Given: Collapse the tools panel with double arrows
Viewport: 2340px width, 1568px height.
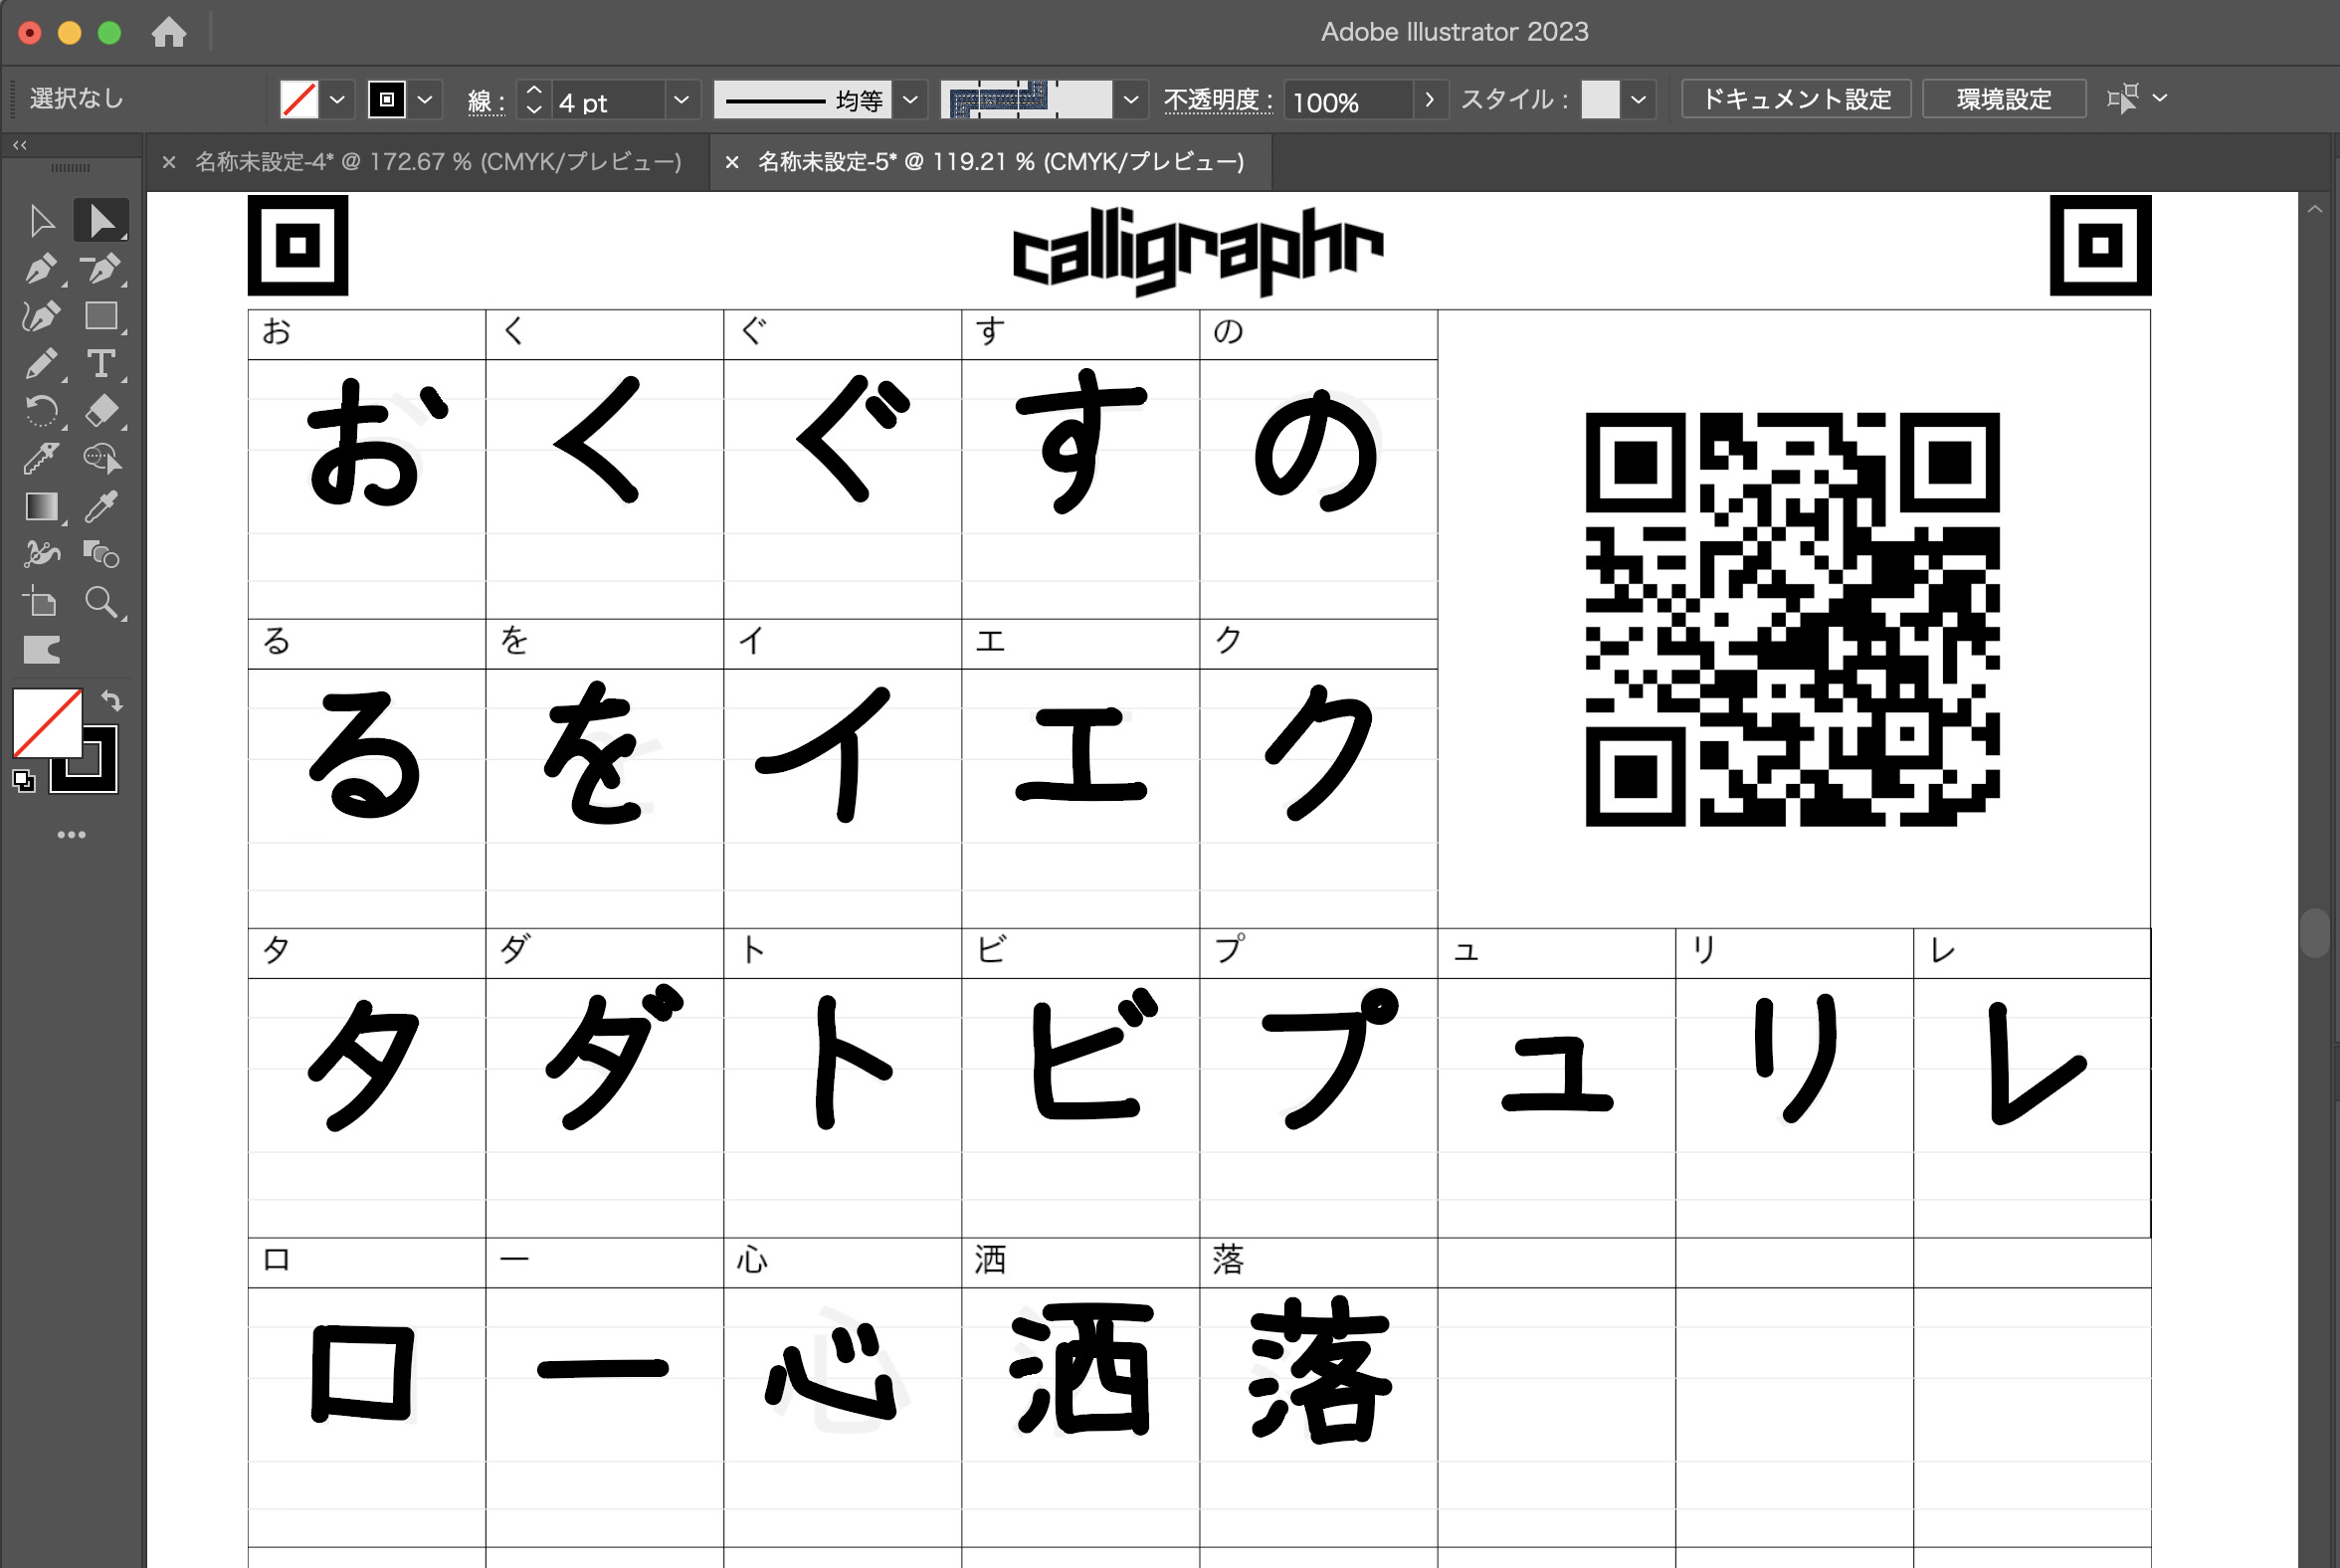Looking at the screenshot, I should [19, 145].
